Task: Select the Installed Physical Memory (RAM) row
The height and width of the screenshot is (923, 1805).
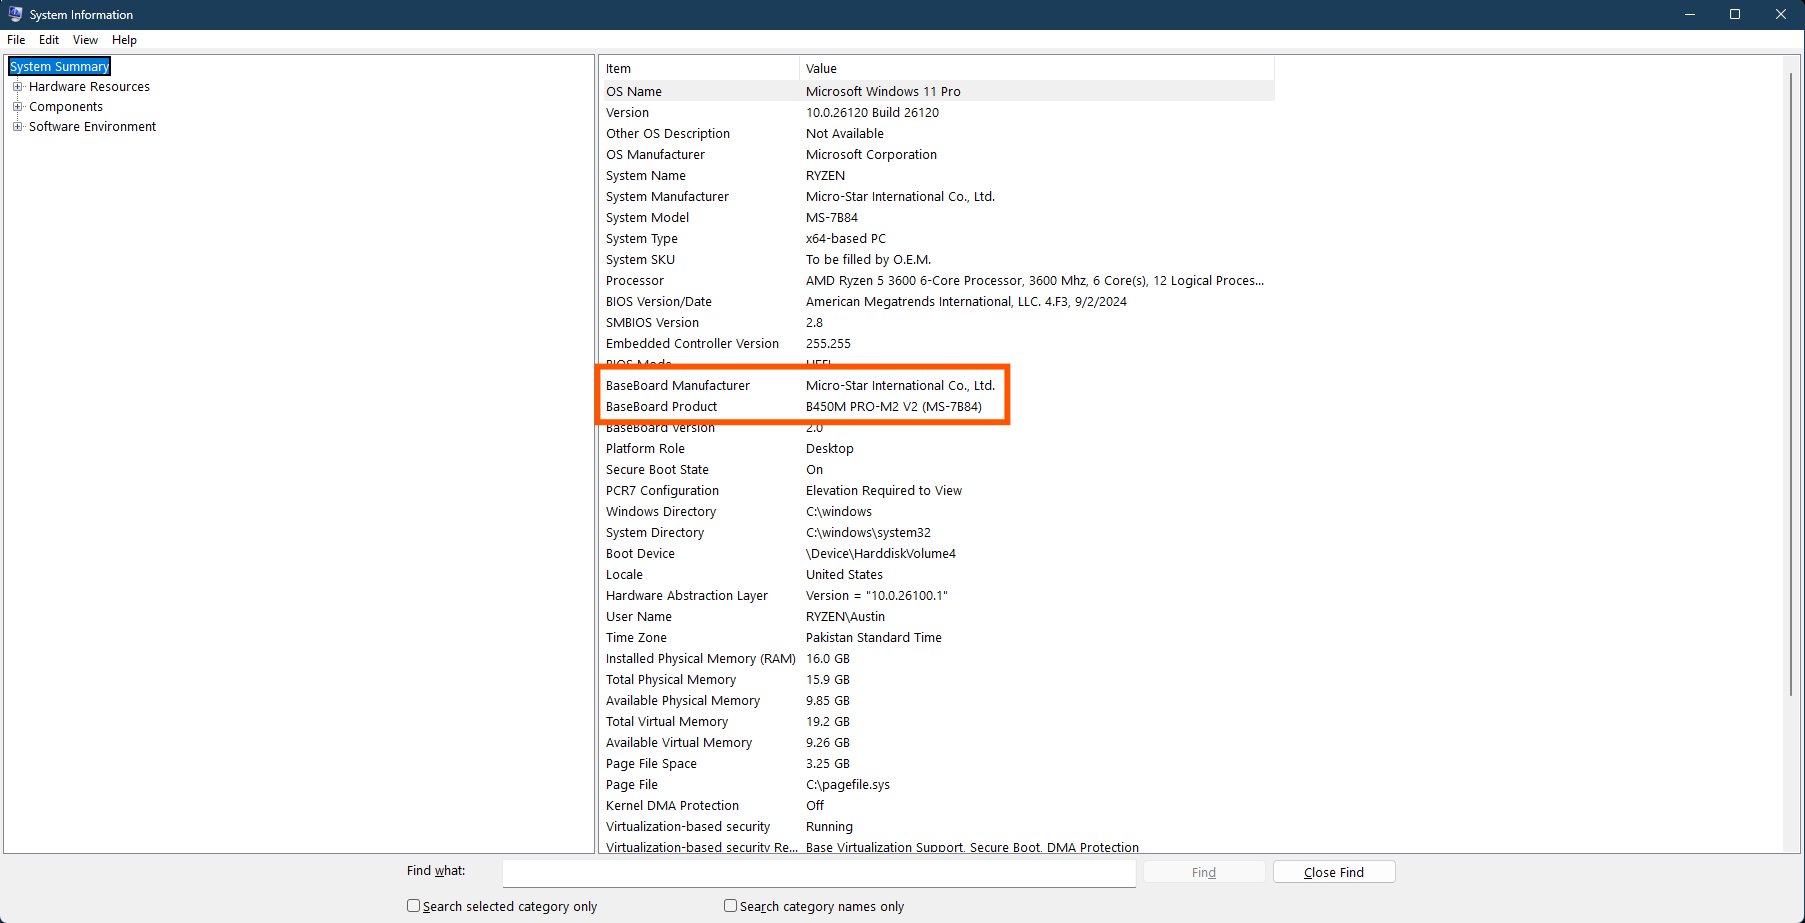Action: tap(937, 658)
